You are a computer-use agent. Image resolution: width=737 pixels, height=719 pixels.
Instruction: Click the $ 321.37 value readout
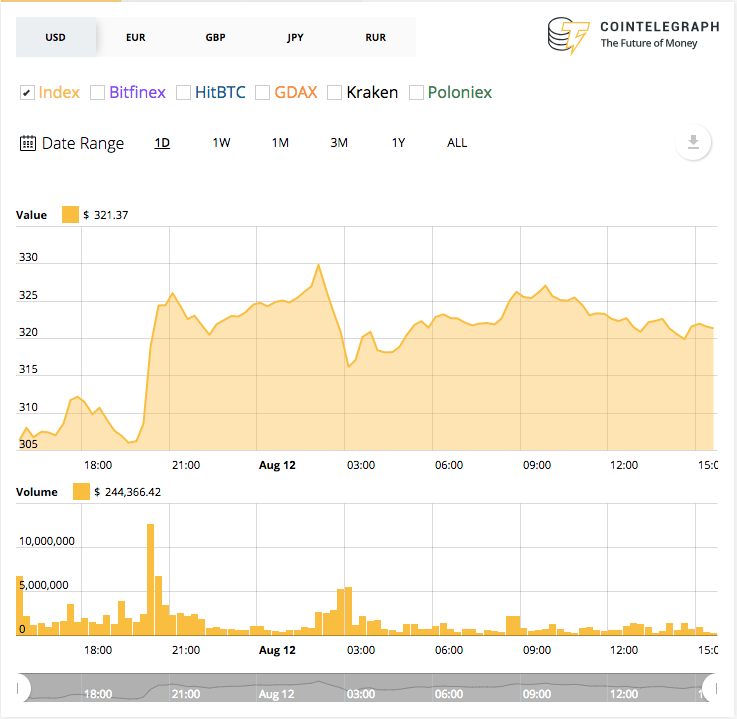click(106, 215)
